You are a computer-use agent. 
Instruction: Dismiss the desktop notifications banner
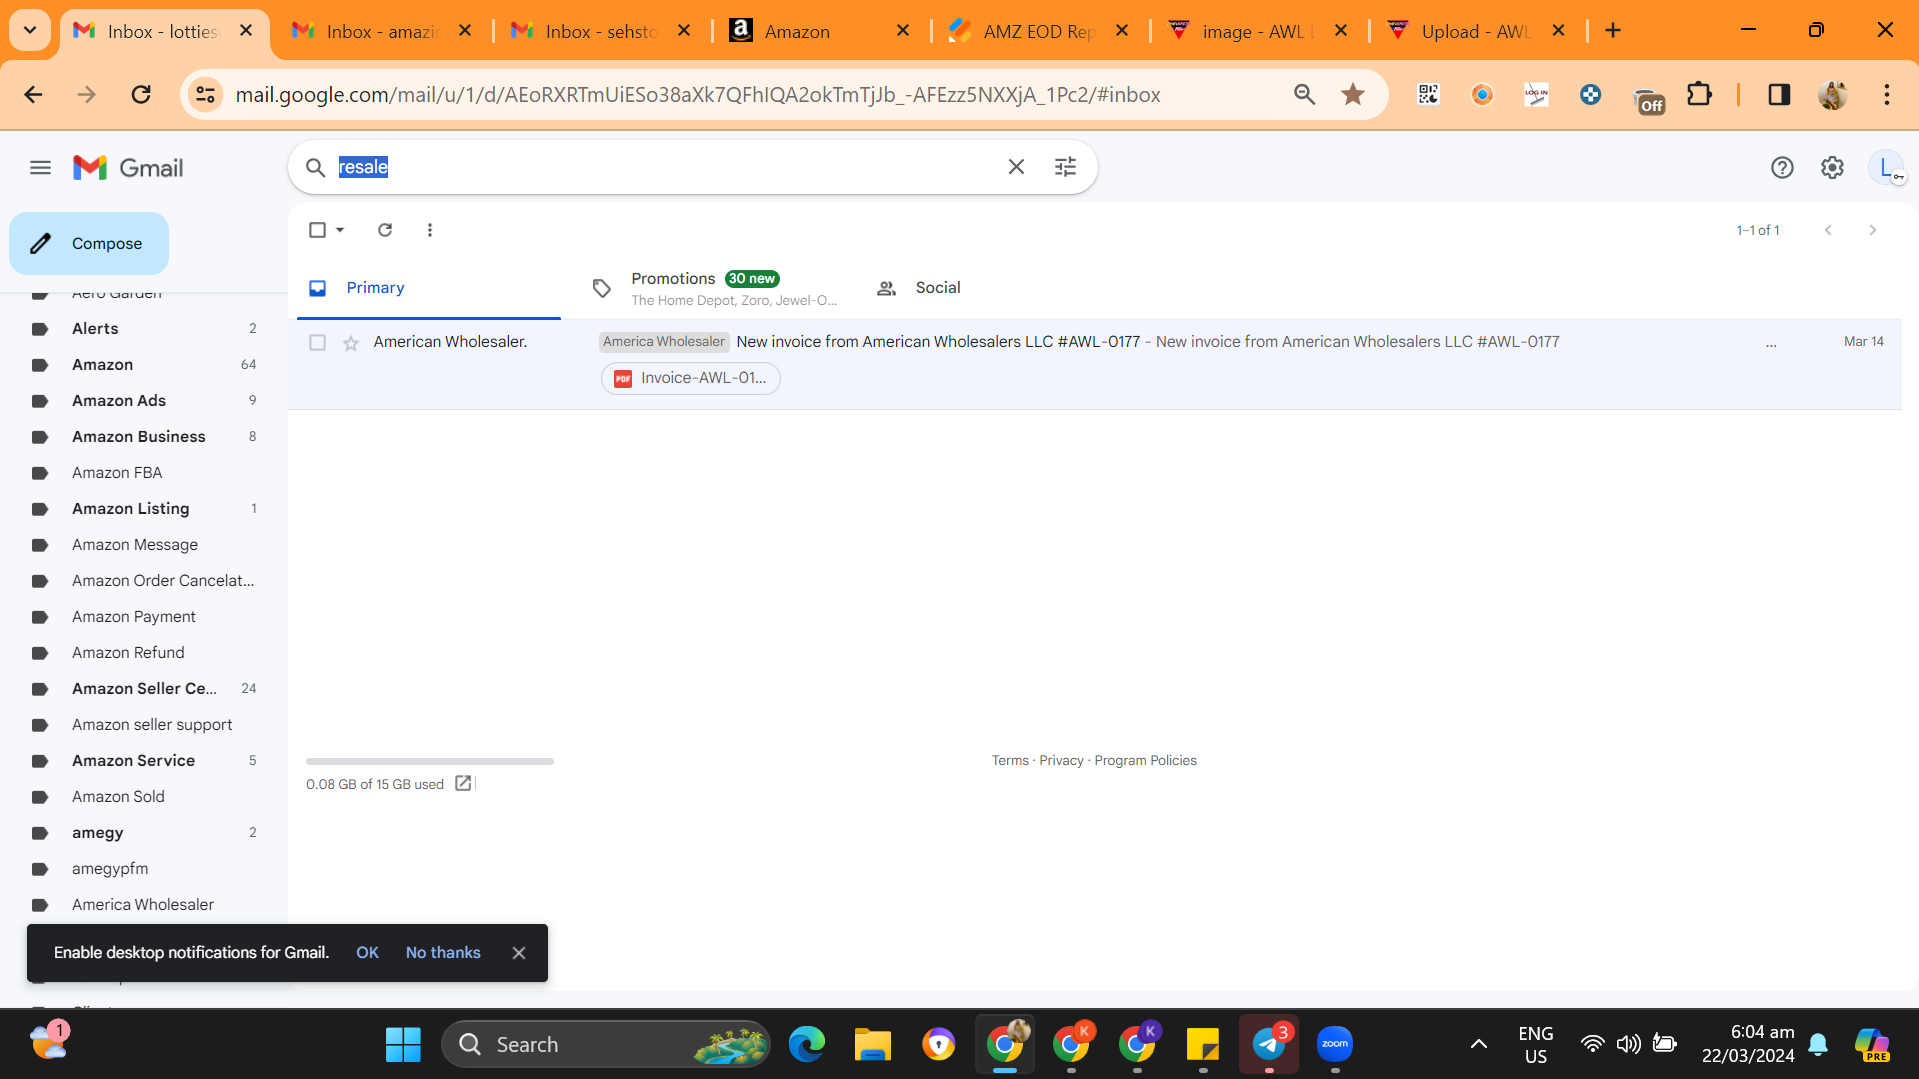point(519,953)
